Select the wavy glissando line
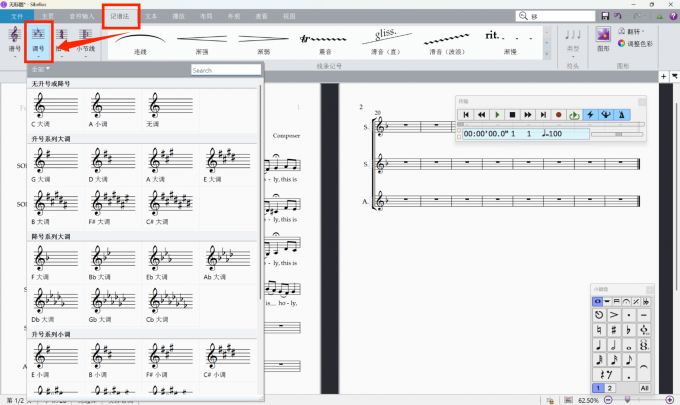The height and width of the screenshot is (405, 680). (447, 43)
